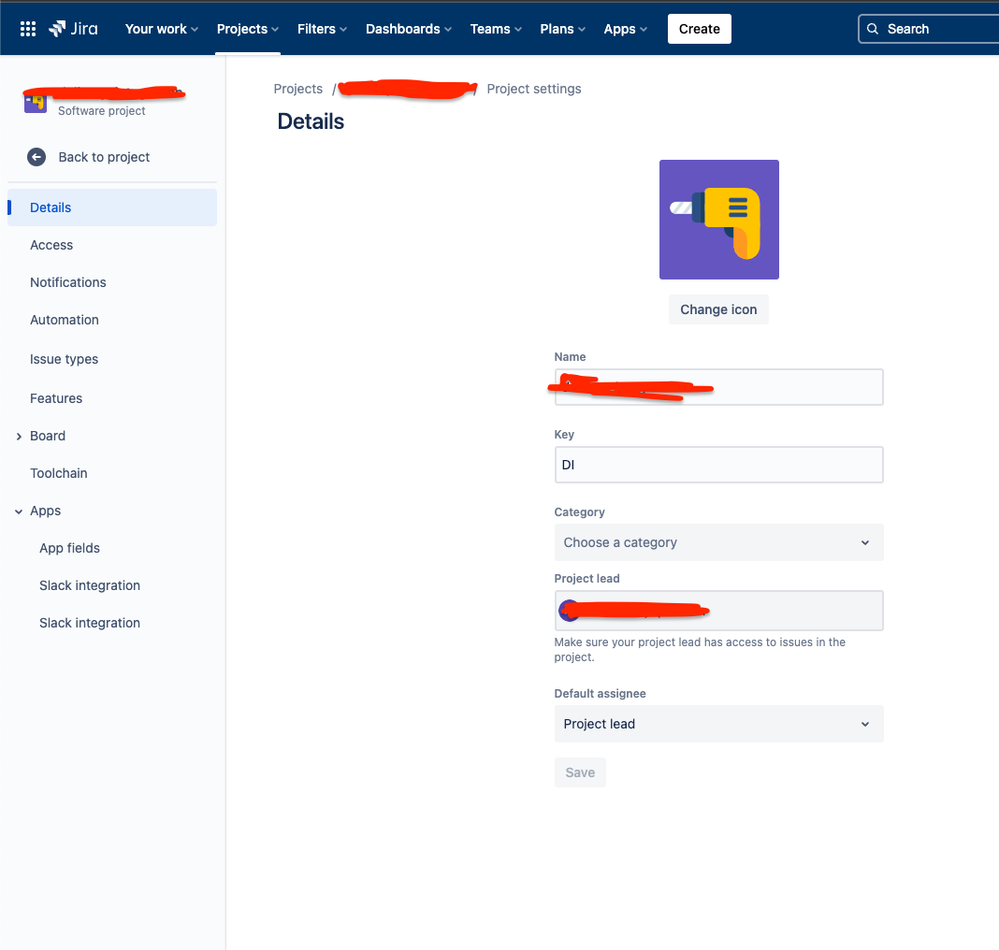Click the Projects breadcrumb link
Screen dimensions: 999x950
click(298, 88)
